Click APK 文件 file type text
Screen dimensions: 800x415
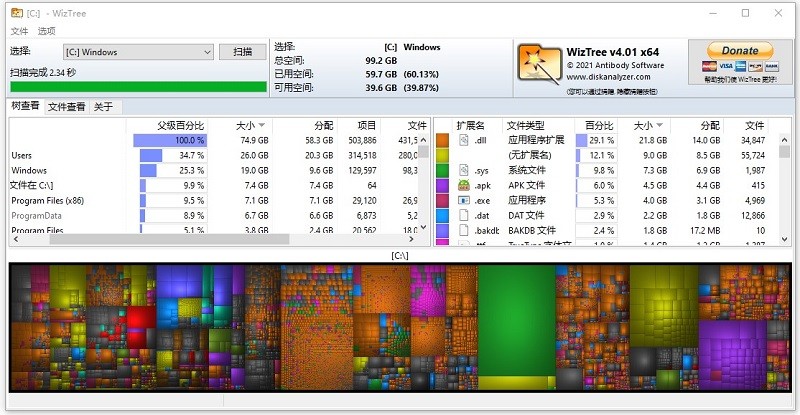point(527,185)
